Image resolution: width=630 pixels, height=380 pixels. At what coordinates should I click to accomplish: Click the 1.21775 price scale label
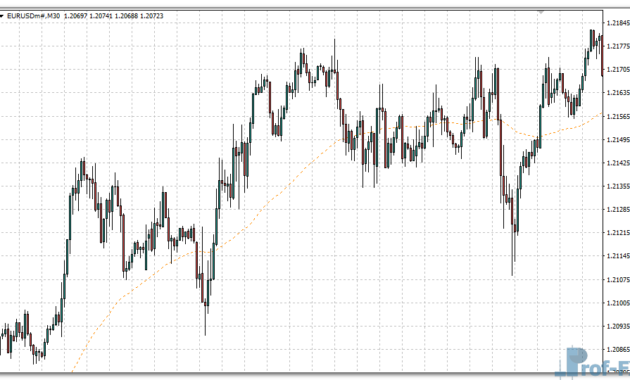pos(618,46)
